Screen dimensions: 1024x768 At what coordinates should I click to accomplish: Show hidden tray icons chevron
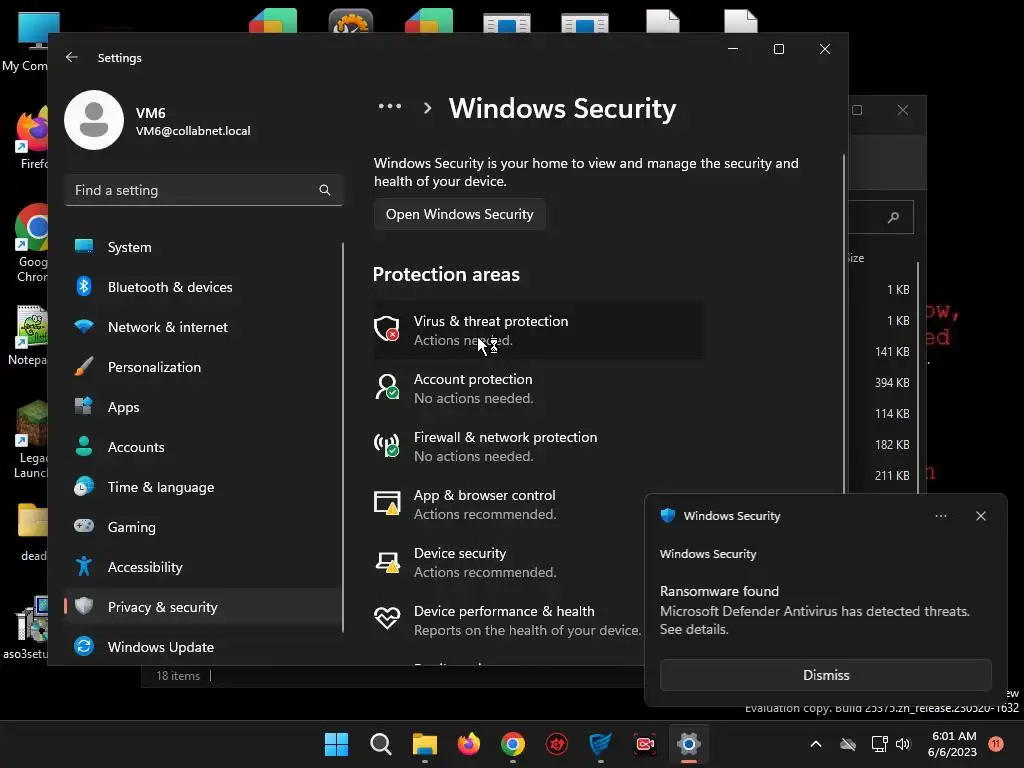[816, 744]
